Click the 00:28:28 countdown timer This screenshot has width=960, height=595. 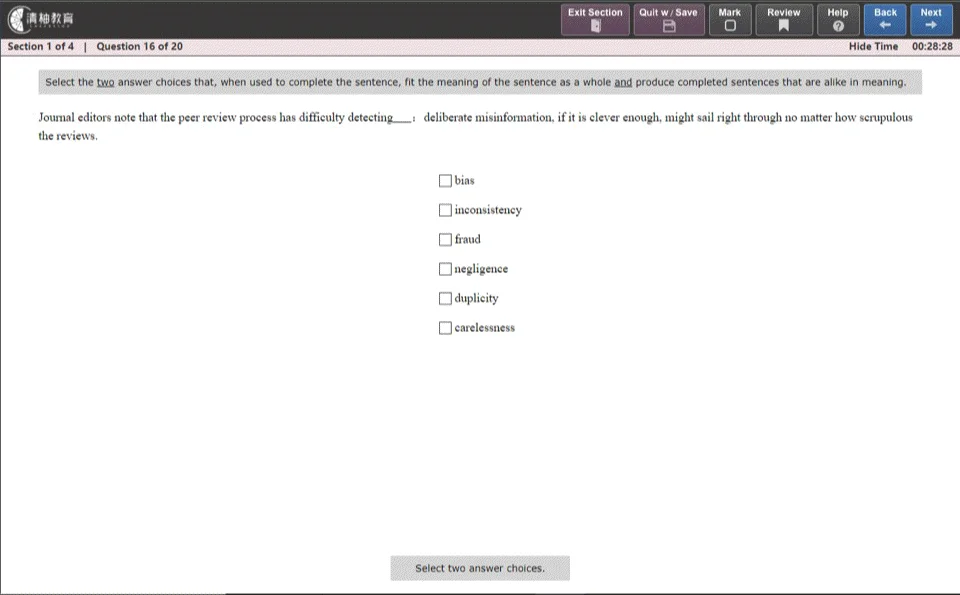(931, 47)
